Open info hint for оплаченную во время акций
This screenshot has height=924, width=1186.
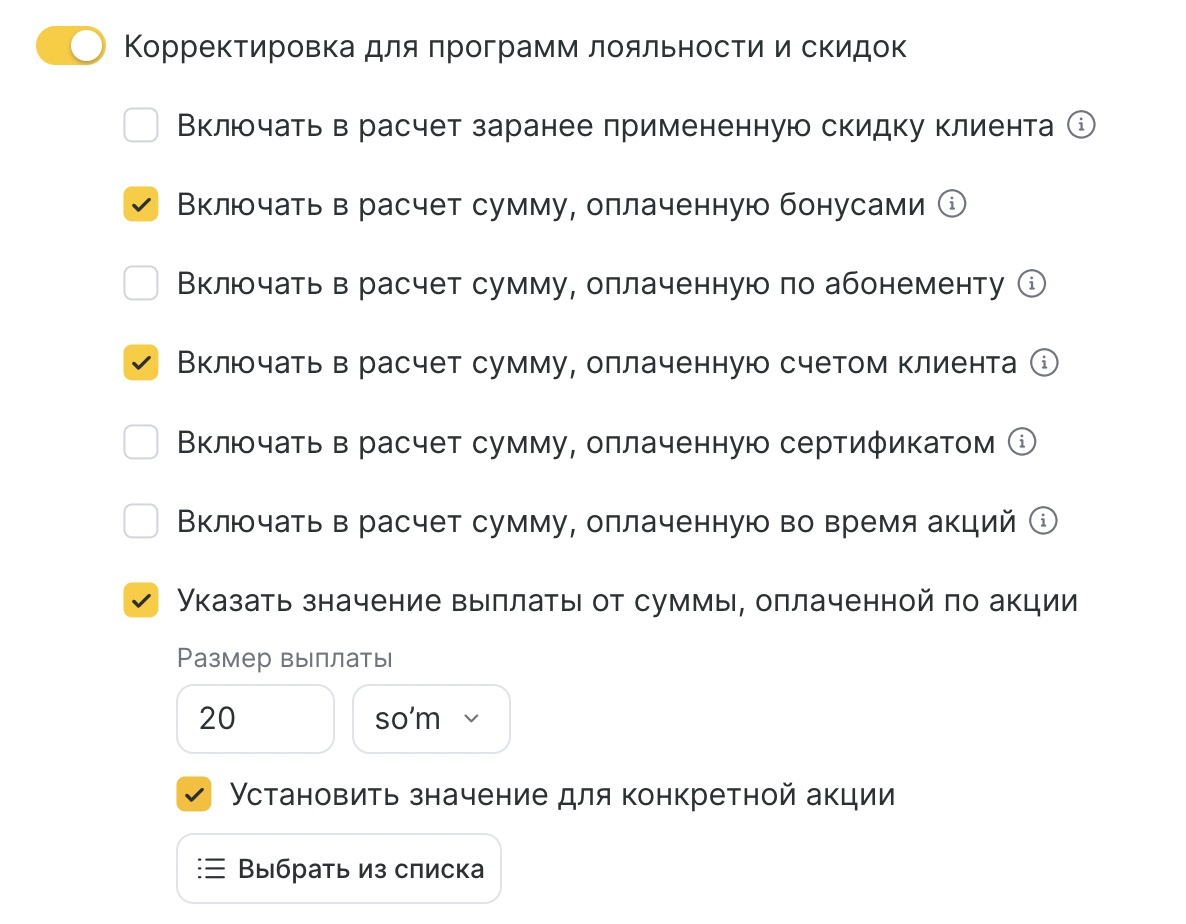pos(1044,521)
